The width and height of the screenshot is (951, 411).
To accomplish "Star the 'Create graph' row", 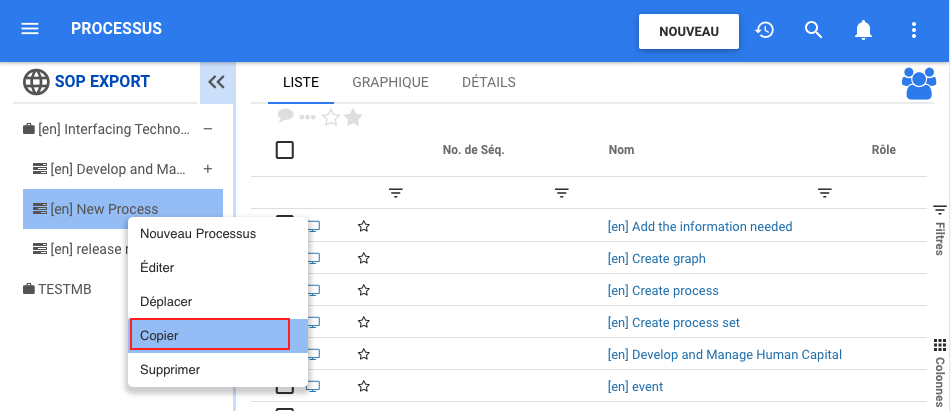I will pyautogui.click(x=364, y=258).
